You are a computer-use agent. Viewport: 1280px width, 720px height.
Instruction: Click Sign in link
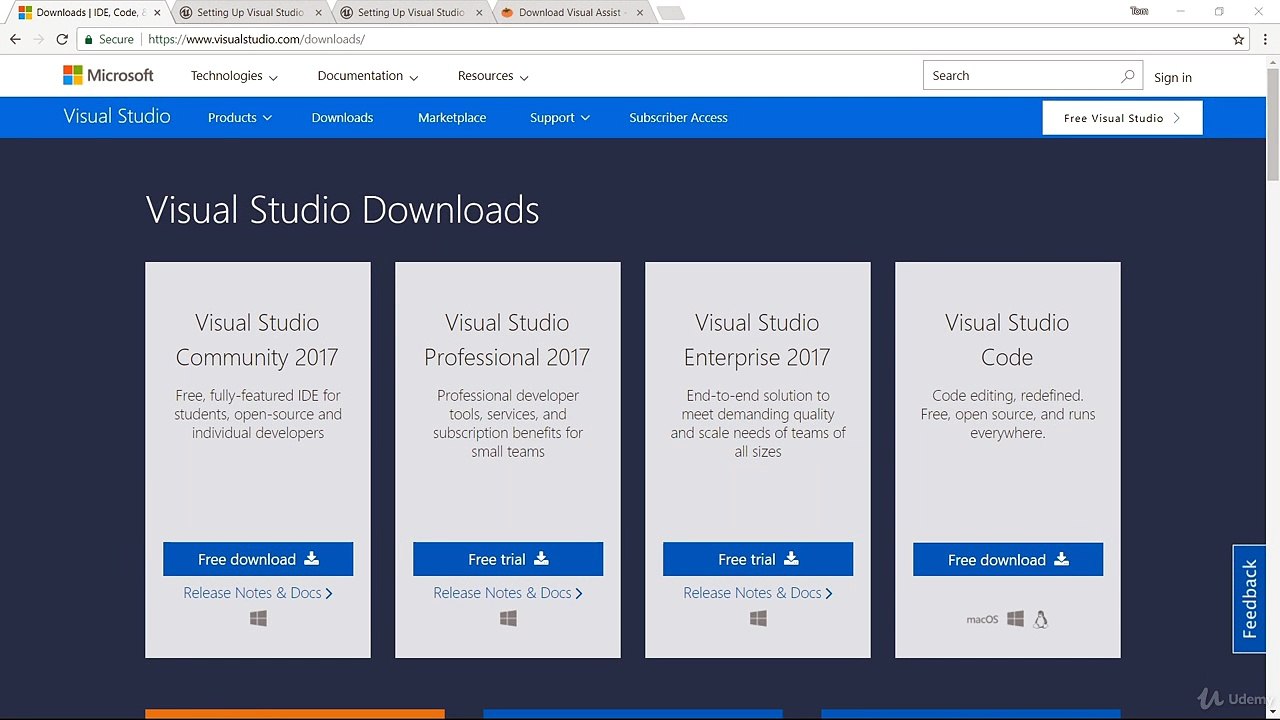pos(1172,77)
